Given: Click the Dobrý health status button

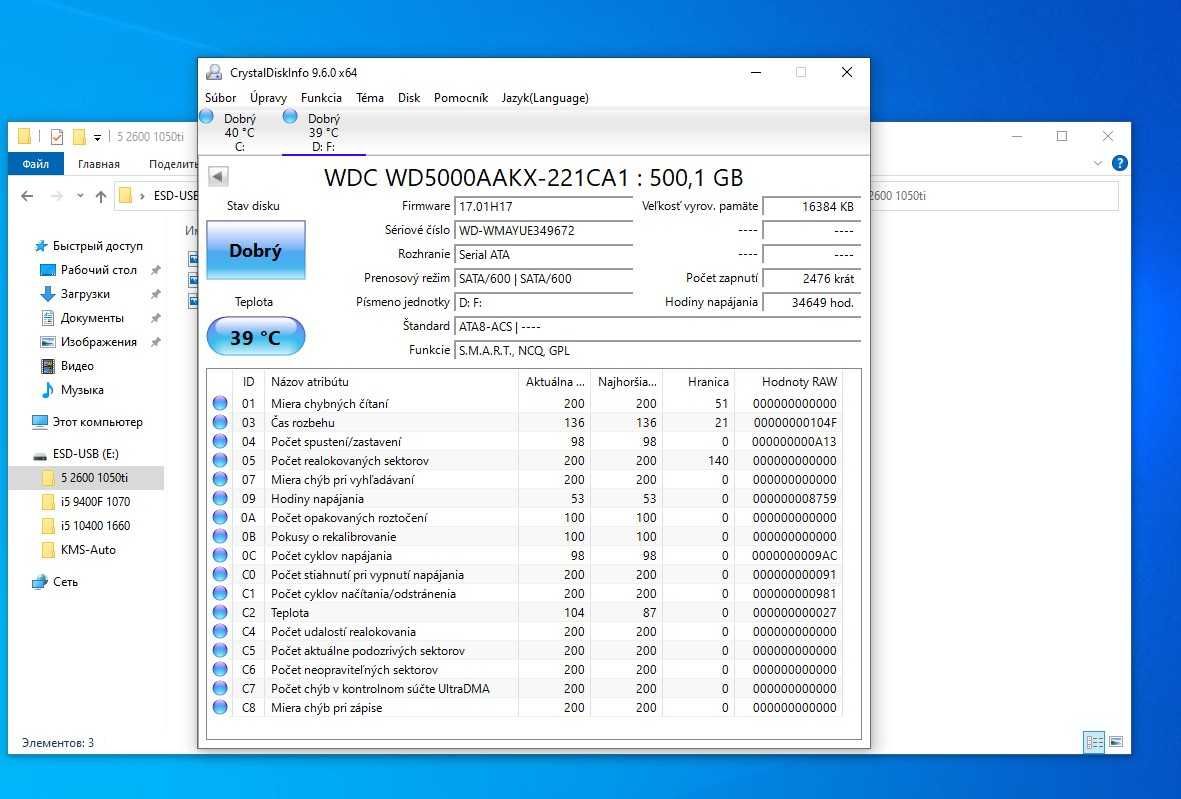Looking at the screenshot, I should coord(255,250).
